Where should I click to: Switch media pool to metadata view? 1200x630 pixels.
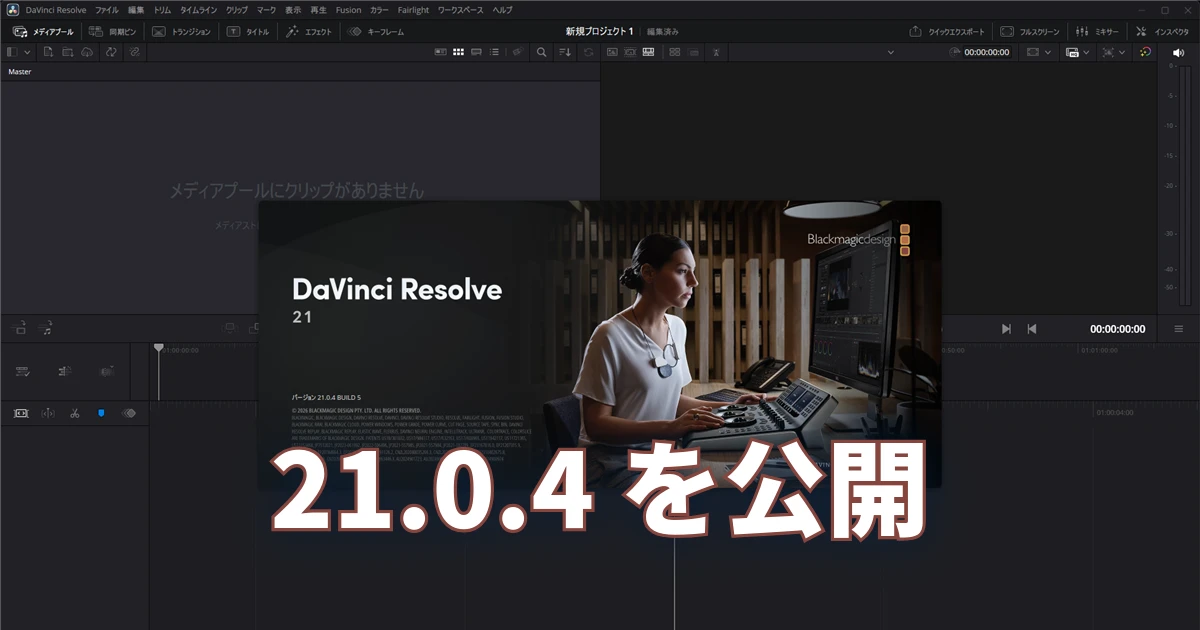pyautogui.click(x=441, y=52)
